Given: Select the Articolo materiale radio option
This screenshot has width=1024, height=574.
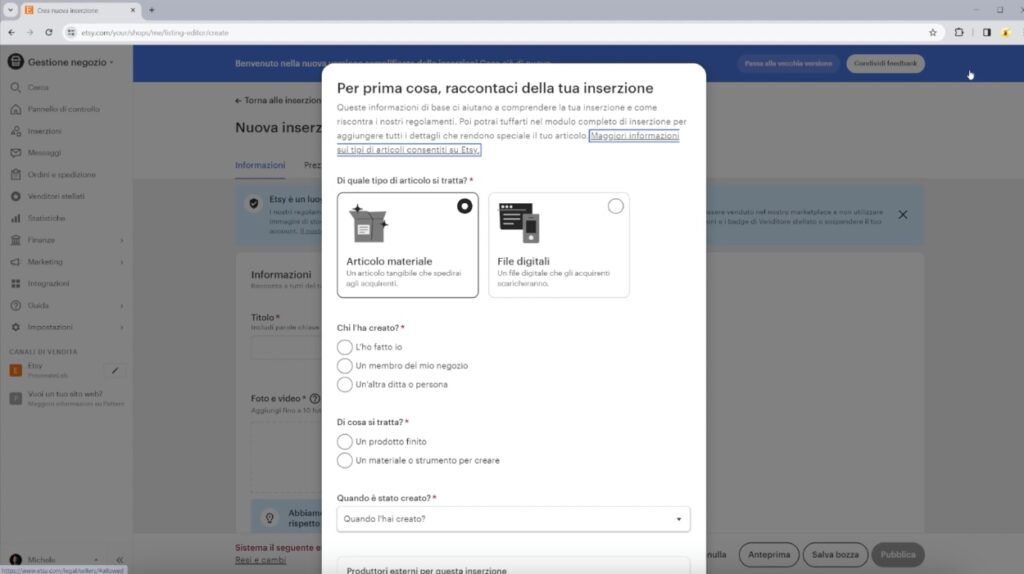Looking at the screenshot, I should (x=464, y=206).
